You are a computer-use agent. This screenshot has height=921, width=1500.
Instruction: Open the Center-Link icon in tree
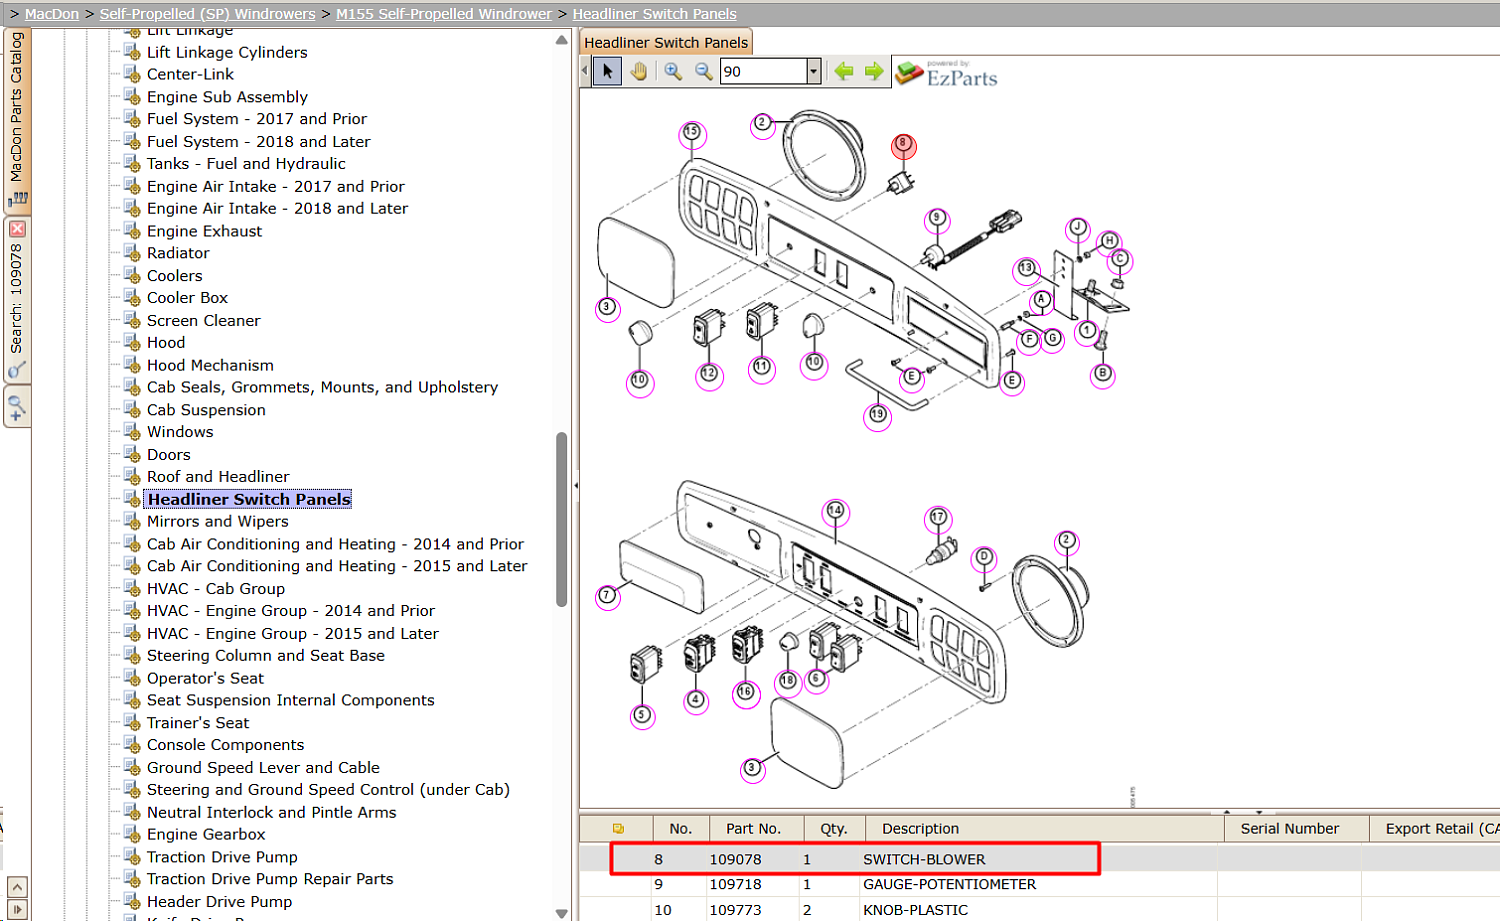pyautogui.click(x=132, y=74)
